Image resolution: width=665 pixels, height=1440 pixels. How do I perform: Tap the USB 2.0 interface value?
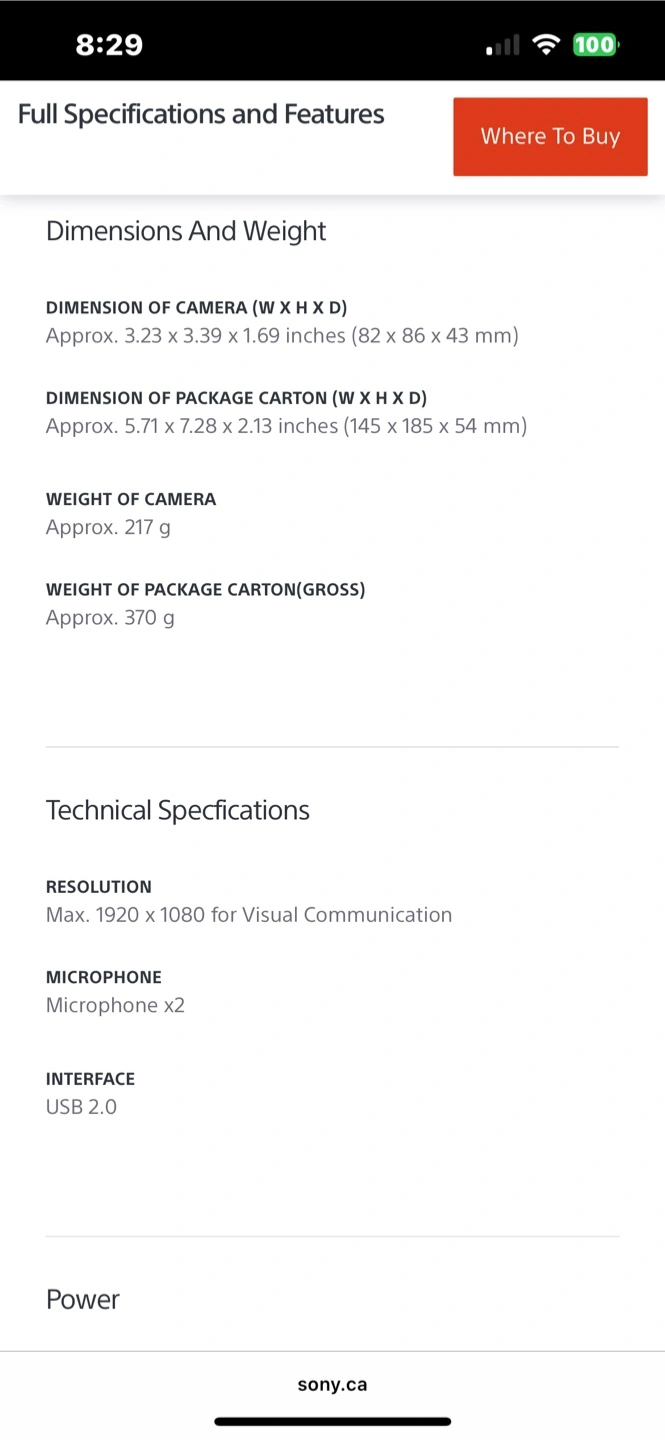pos(81,1107)
